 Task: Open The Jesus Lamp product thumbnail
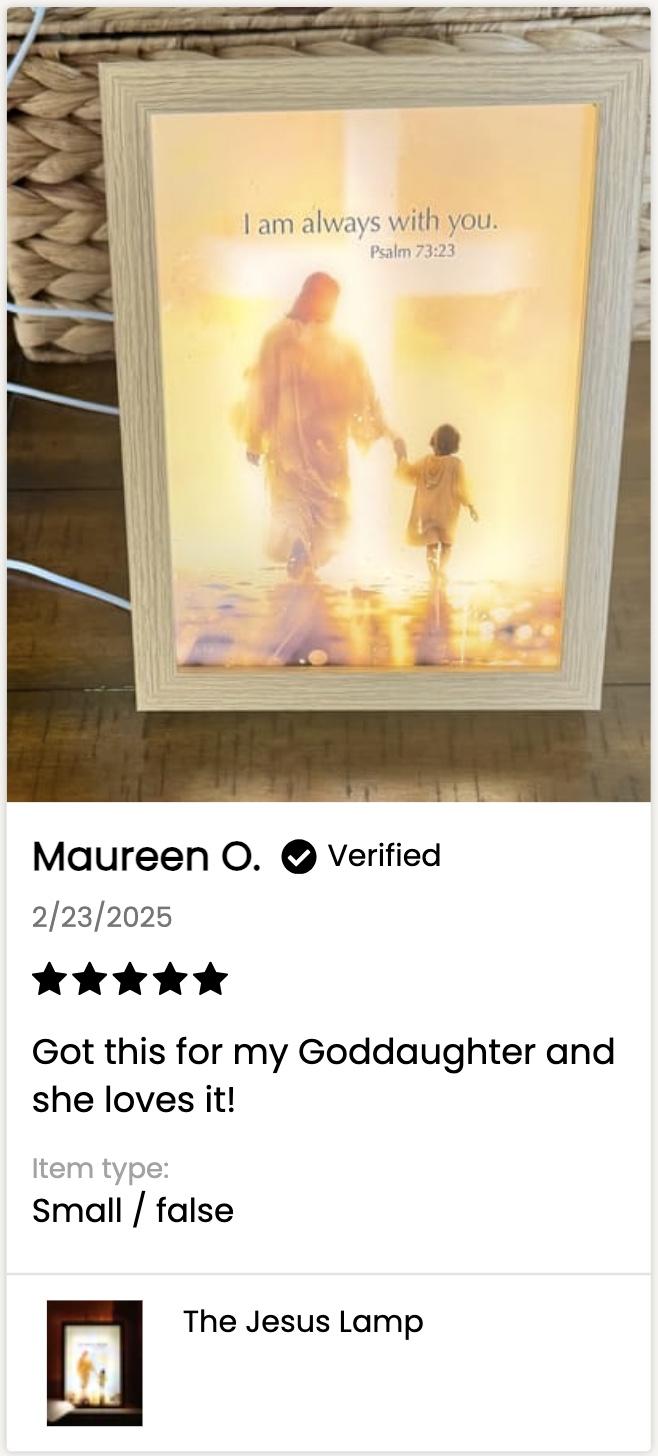(x=94, y=1362)
